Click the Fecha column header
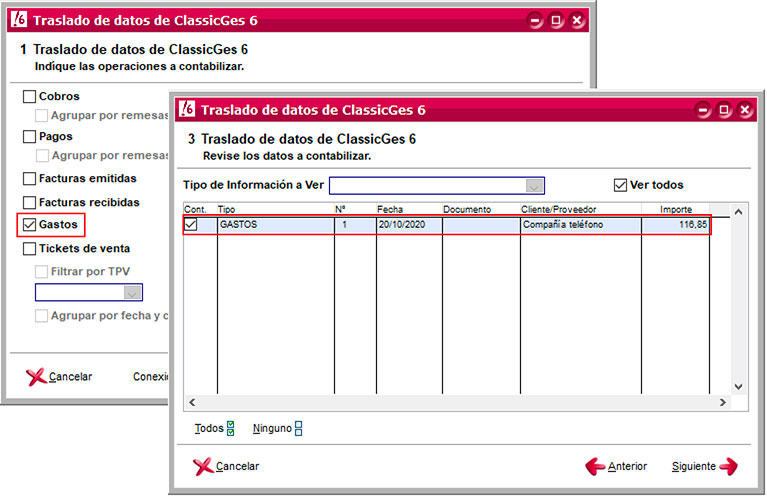Image resolution: width=767 pixels, height=497 pixels. 409,209
